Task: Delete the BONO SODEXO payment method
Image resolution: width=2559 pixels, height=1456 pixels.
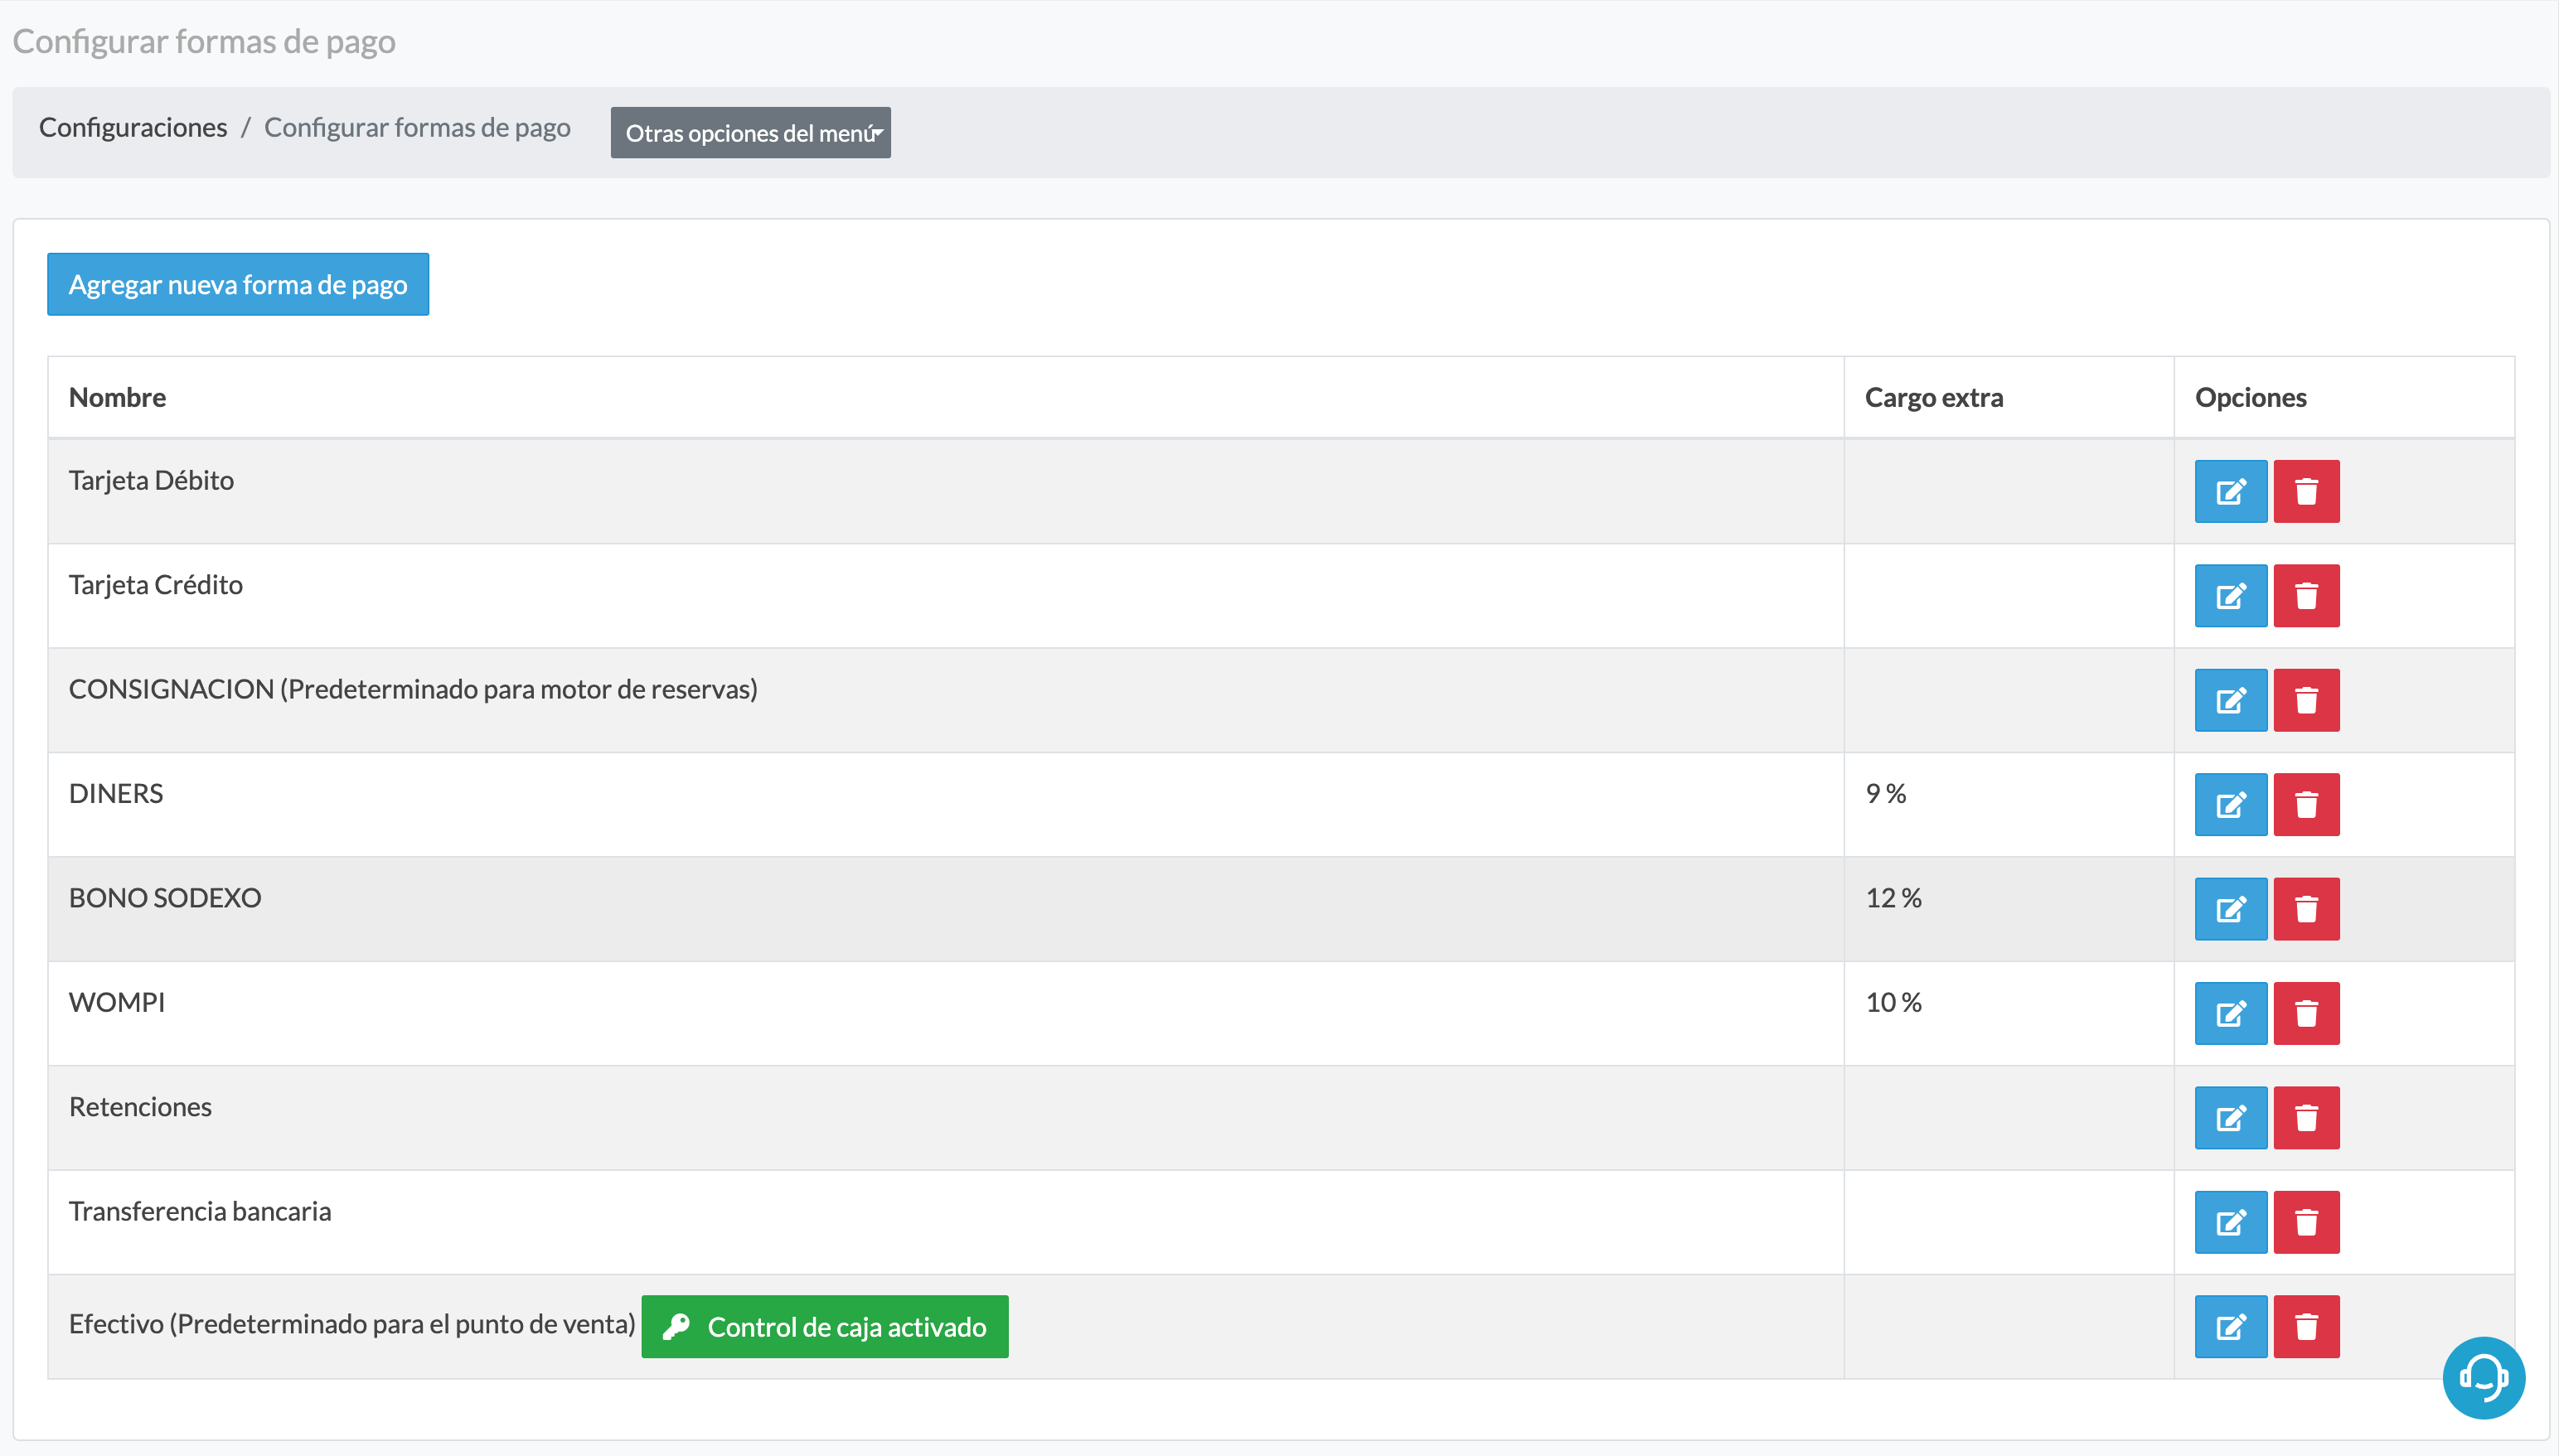Action: (x=2306, y=909)
